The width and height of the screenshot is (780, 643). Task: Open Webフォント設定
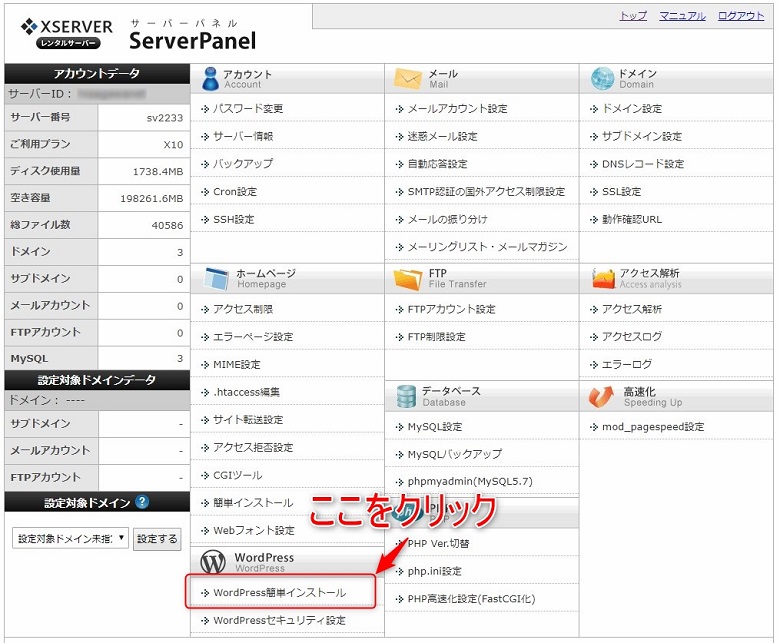(254, 531)
